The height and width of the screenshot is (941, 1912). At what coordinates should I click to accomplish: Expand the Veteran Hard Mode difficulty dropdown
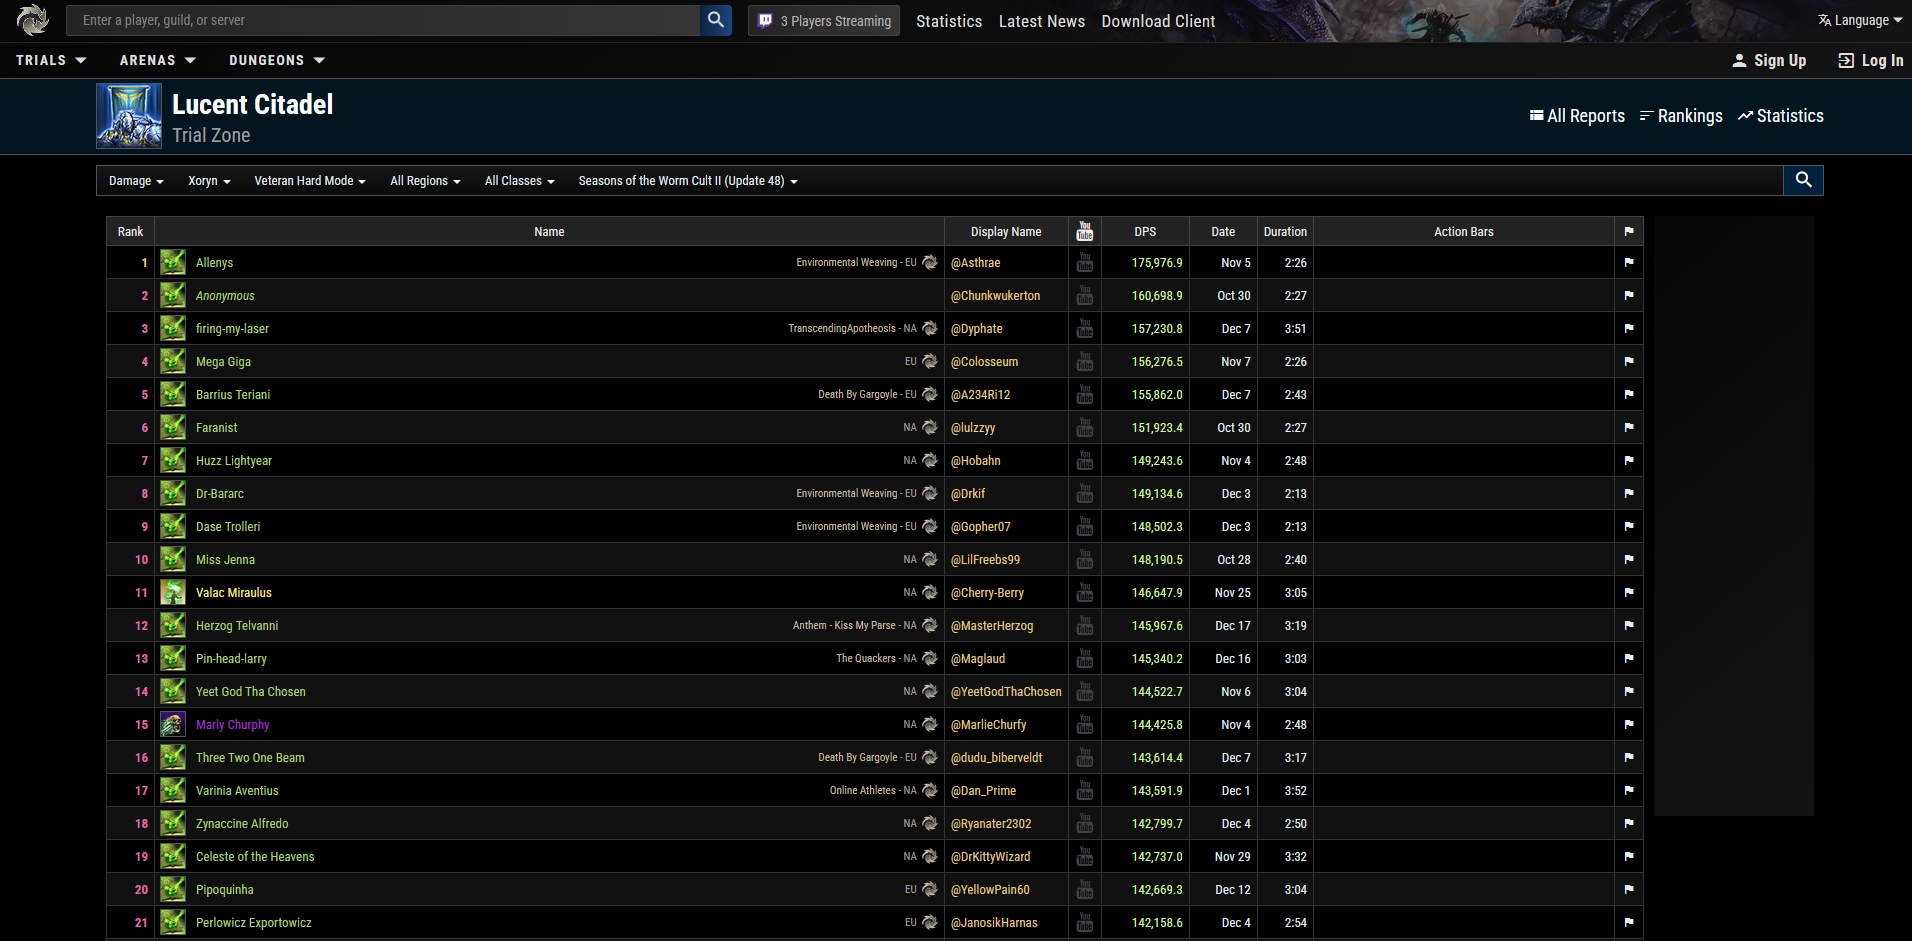310,181
